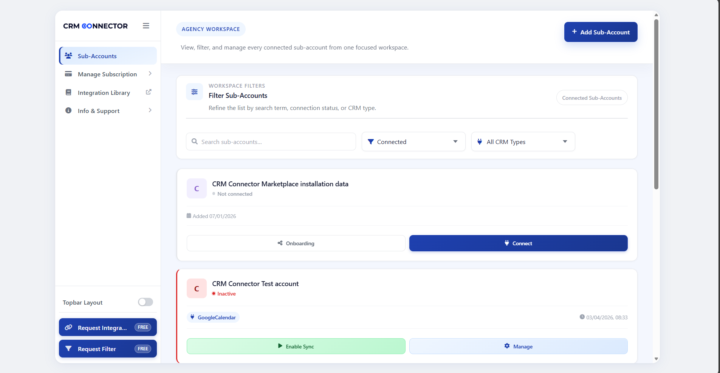Click the 'Not connected' status text
Screen dimensions: 720x373
[x=235, y=194]
